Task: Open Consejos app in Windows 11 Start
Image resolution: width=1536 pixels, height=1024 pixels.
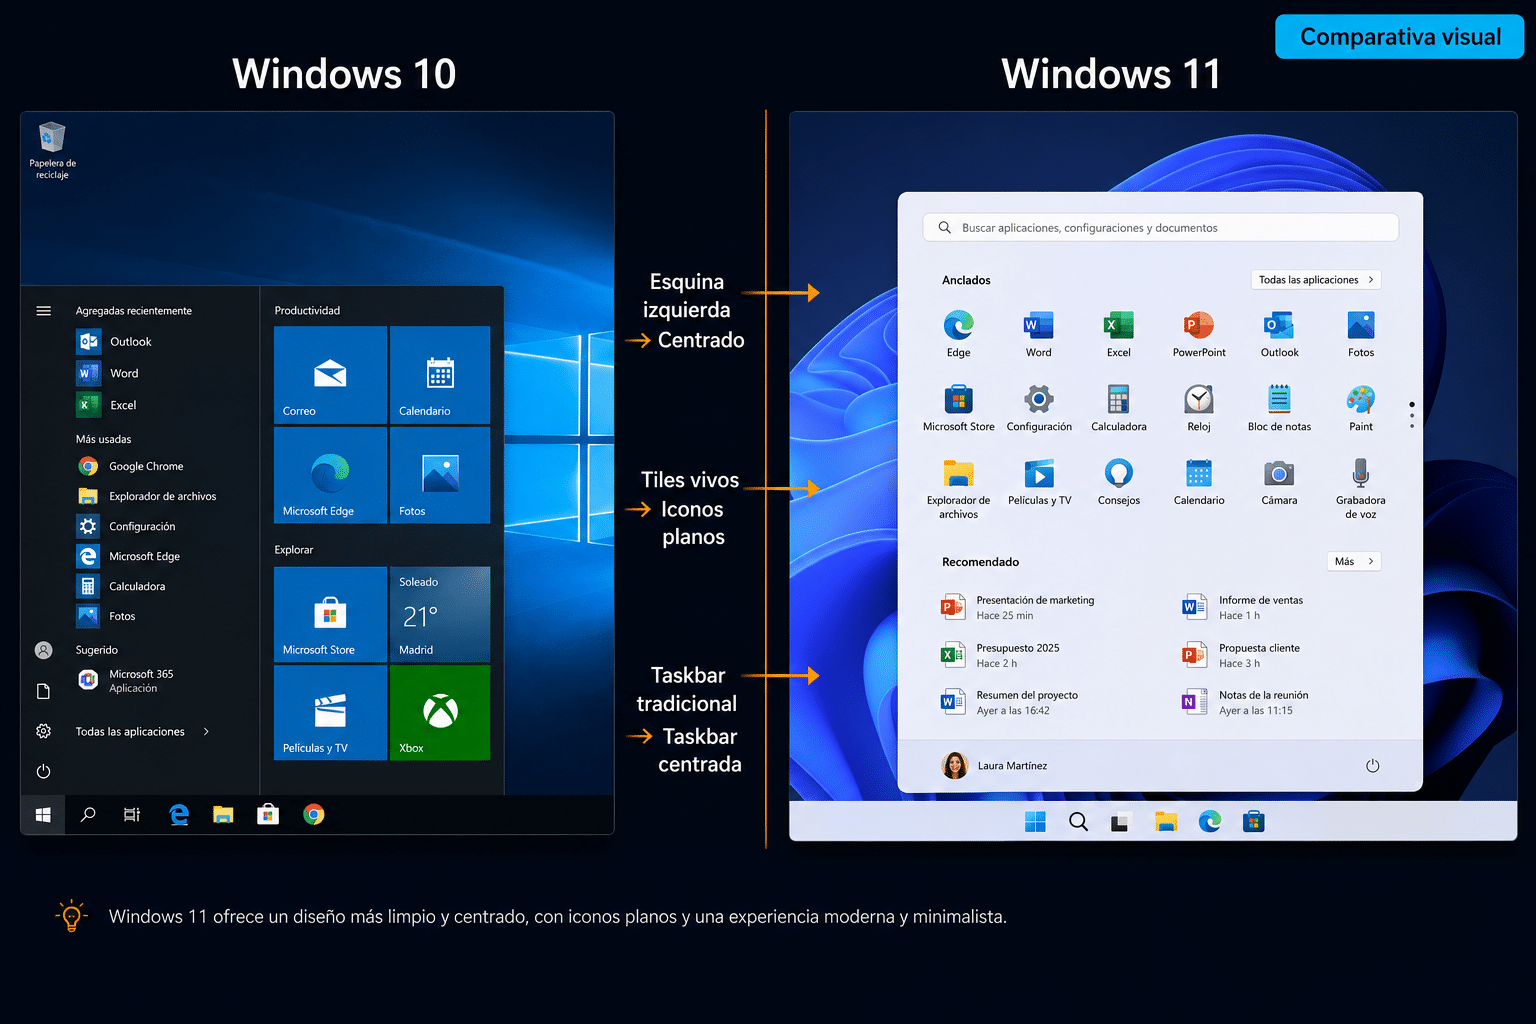Action: pyautogui.click(x=1119, y=481)
